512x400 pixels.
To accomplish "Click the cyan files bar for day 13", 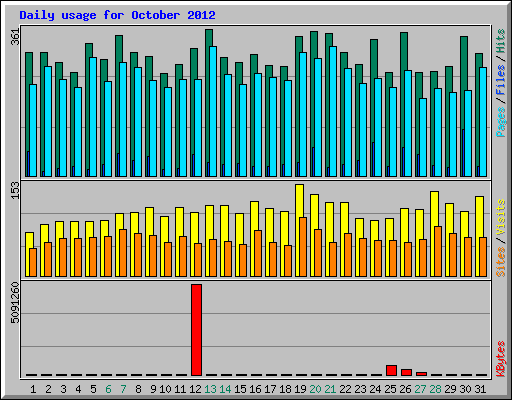I will click(213, 111).
